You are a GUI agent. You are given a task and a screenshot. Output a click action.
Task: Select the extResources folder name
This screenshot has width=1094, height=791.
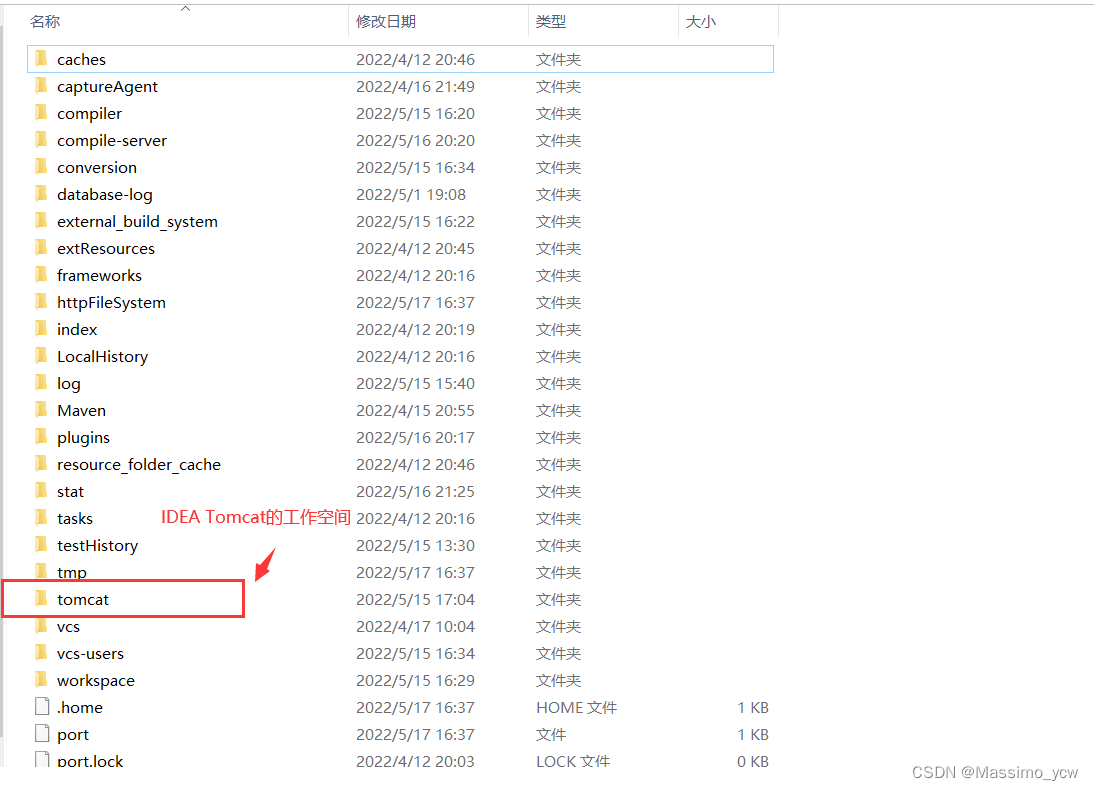pos(106,248)
